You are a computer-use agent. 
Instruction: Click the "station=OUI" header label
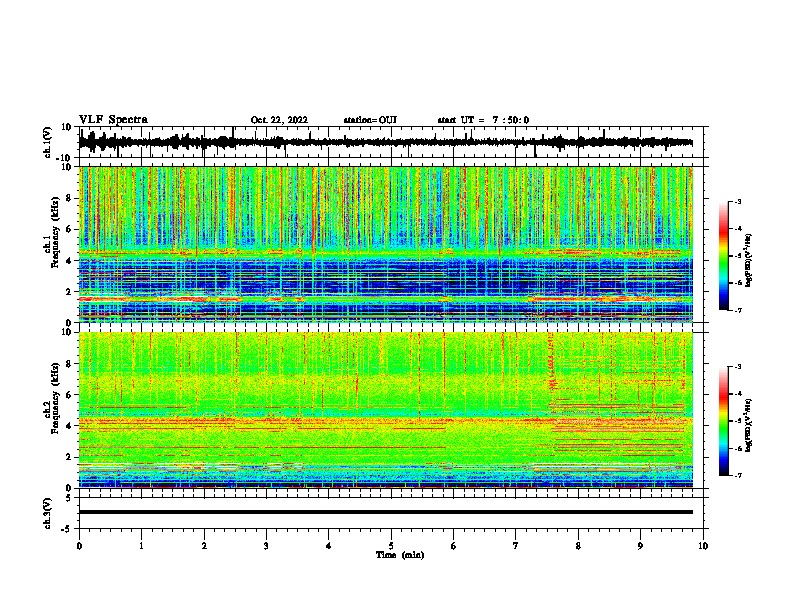[370, 120]
